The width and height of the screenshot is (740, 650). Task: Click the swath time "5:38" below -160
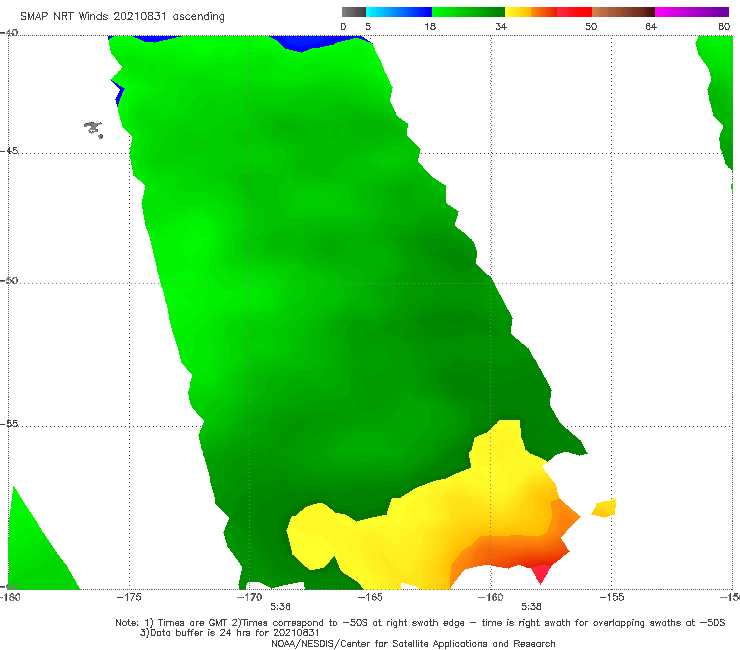(531, 606)
